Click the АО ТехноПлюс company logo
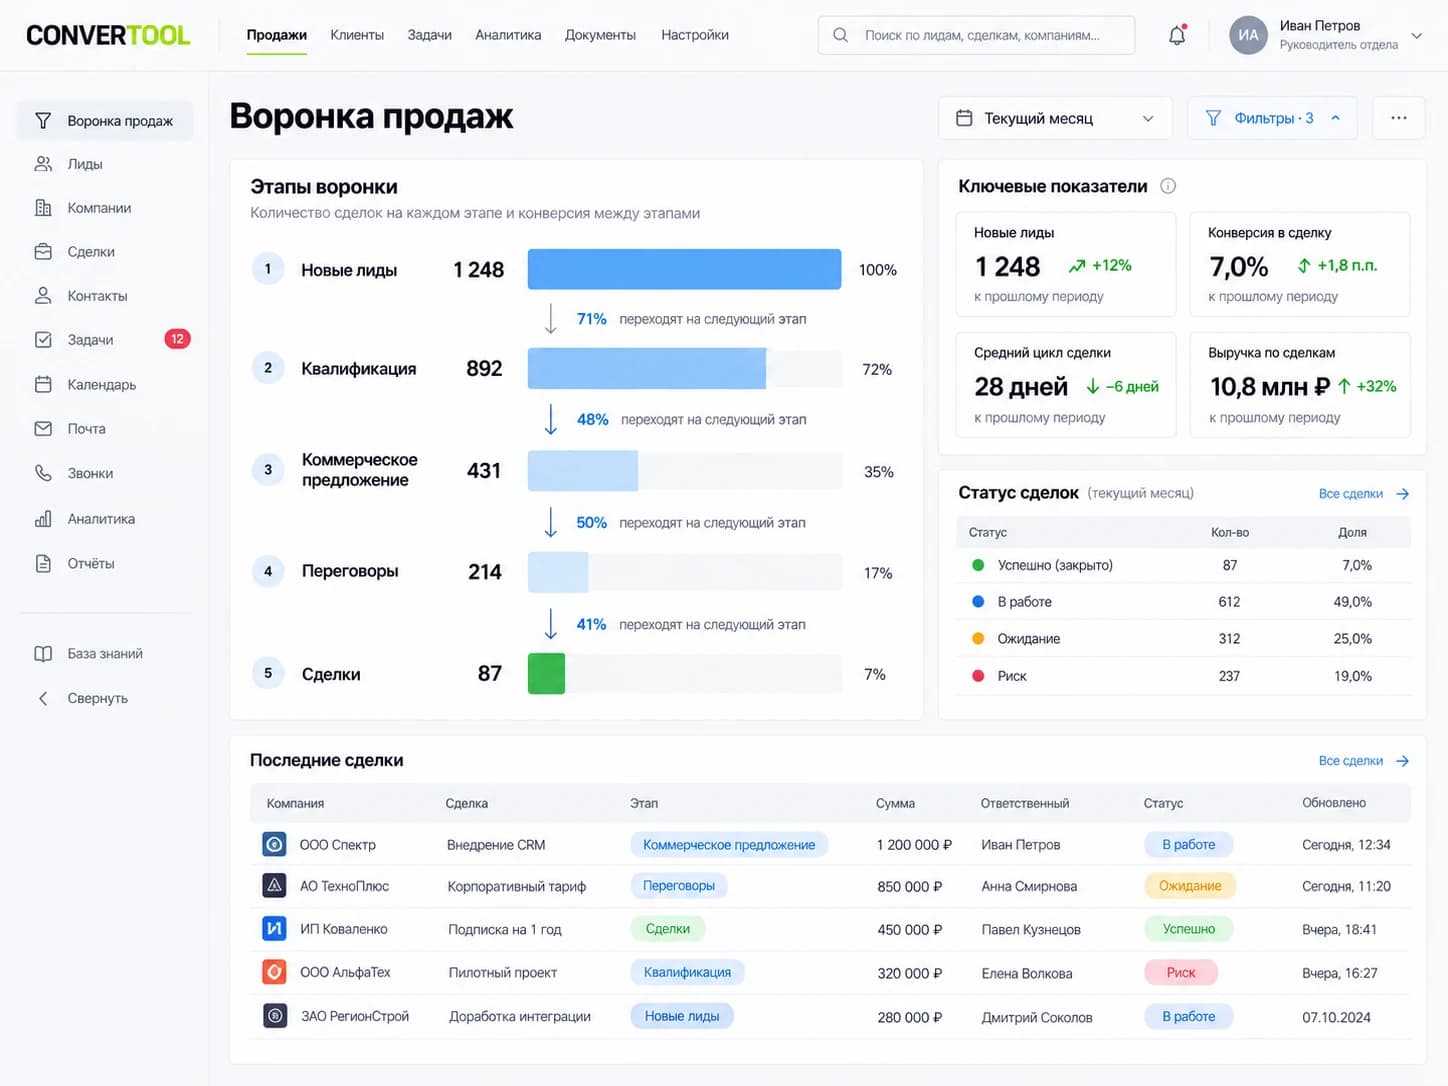Viewport: 1448px width, 1086px height. [274, 886]
